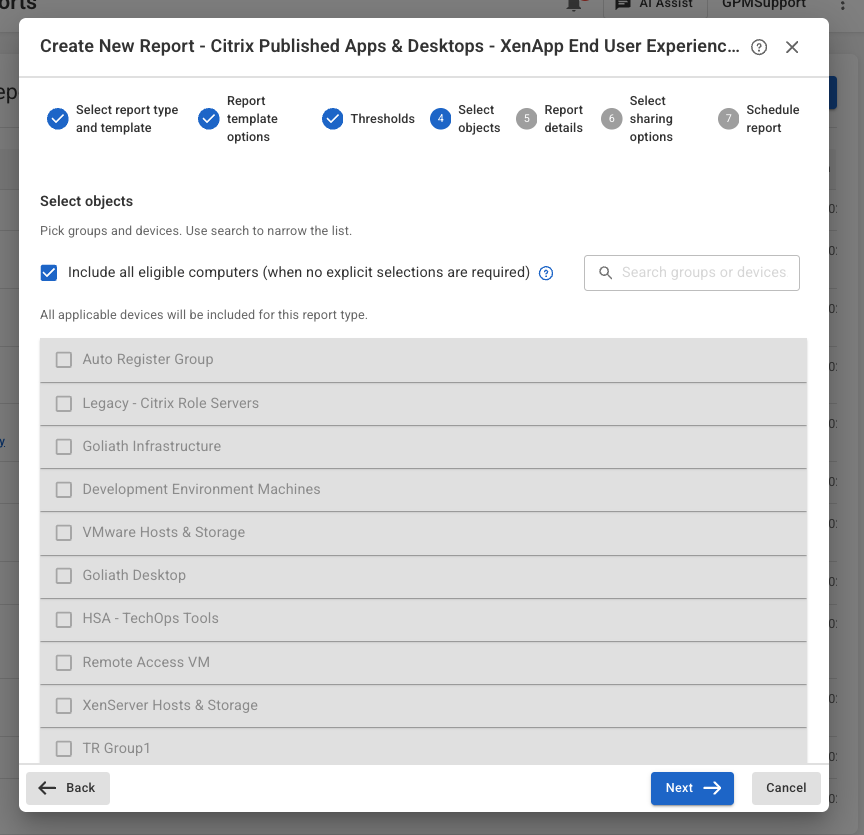Click the Development Environment Machines label

pos(201,489)
